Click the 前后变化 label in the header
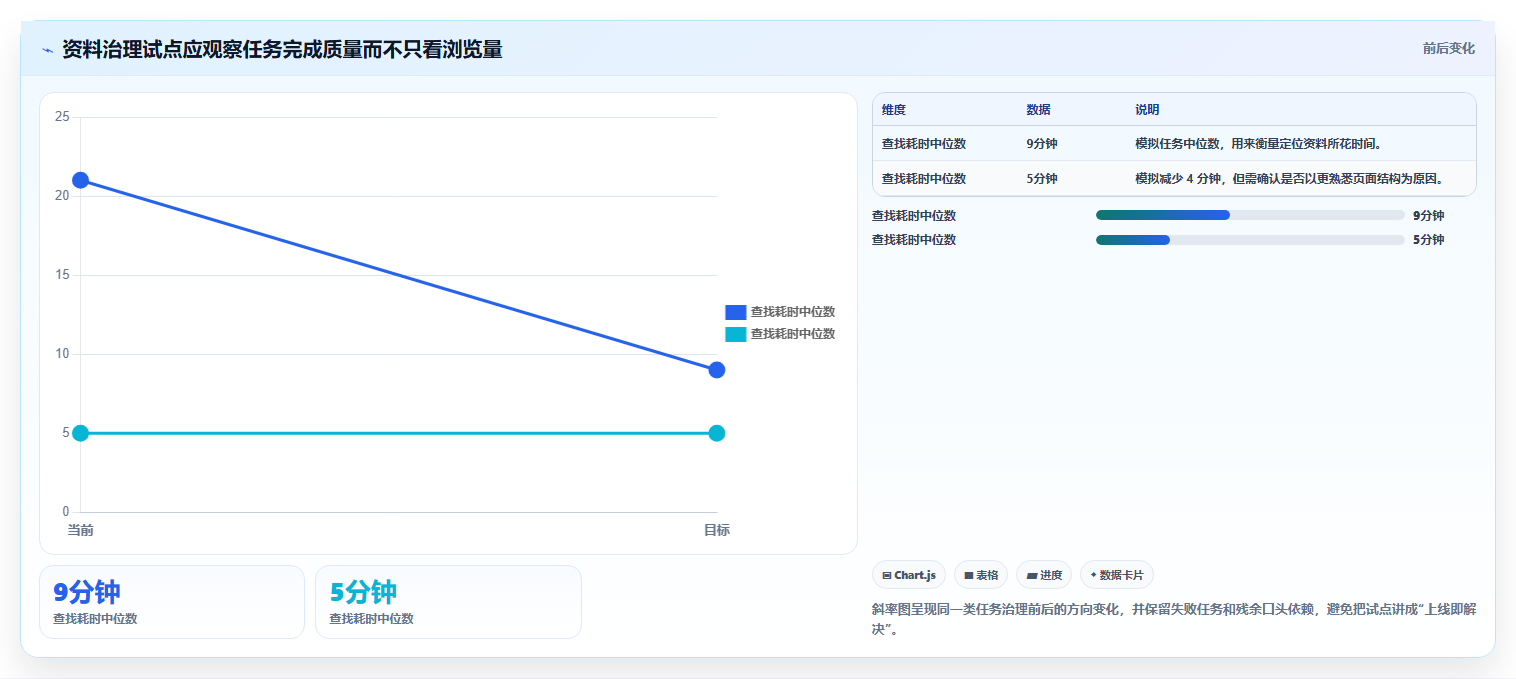 coord(1448,49)
